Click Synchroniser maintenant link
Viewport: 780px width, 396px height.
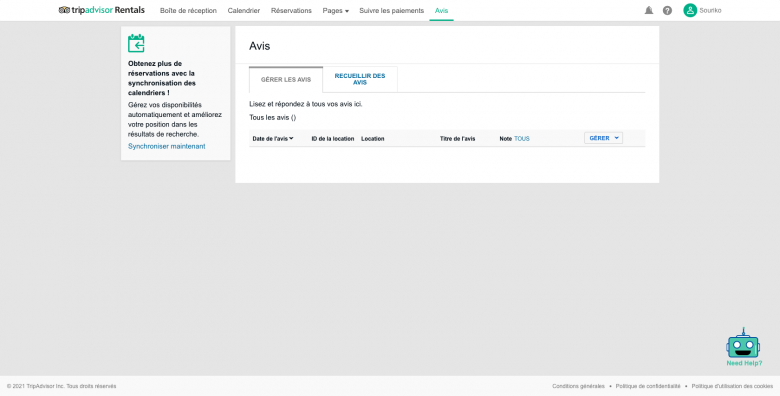coord(167,146)
